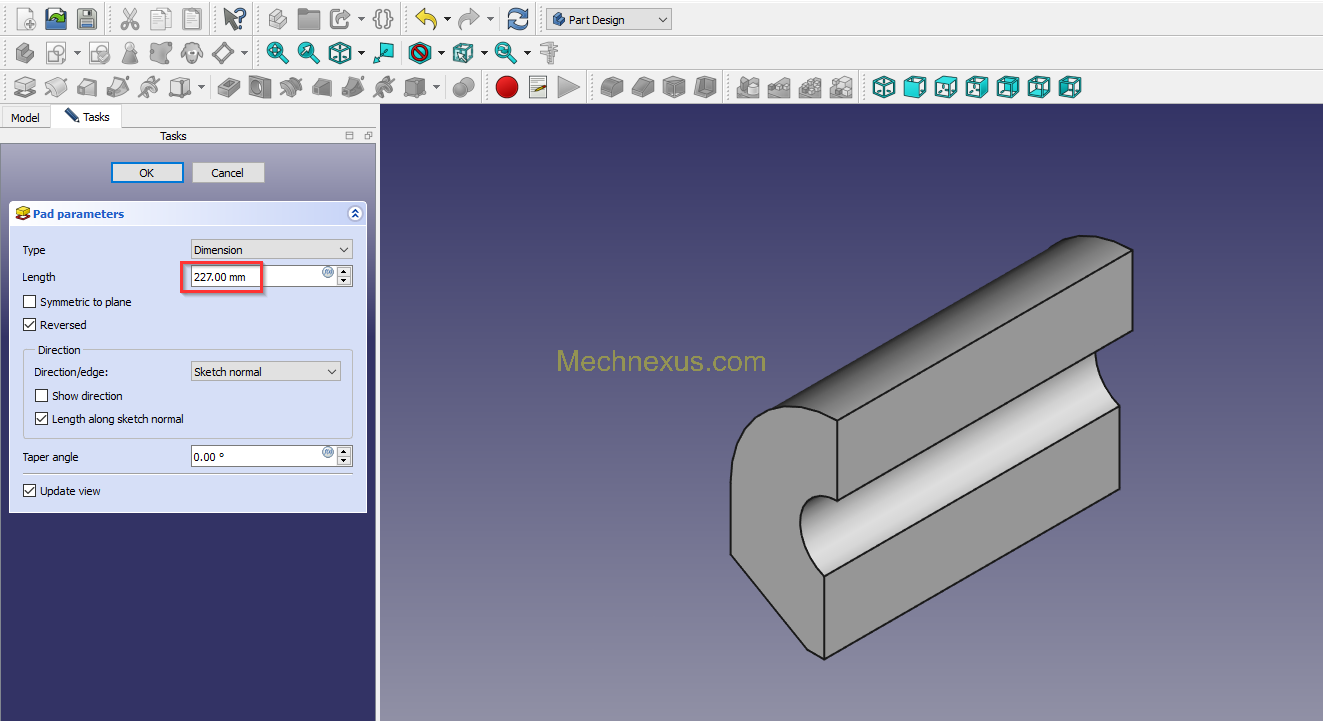Click the Execute macro play icon

569,87
